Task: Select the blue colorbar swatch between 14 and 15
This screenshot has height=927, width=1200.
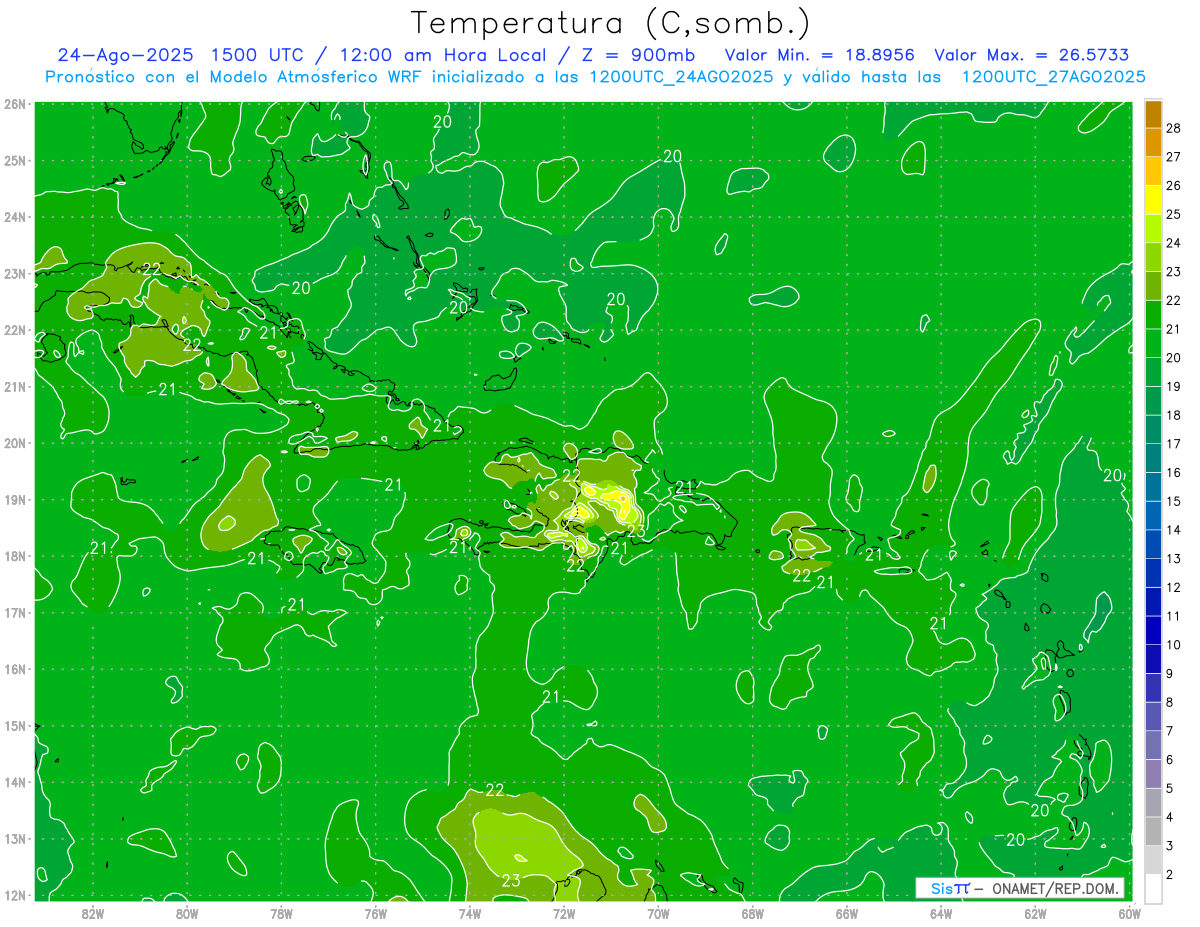Action: pyautogui.click(x=1153, y=516)
